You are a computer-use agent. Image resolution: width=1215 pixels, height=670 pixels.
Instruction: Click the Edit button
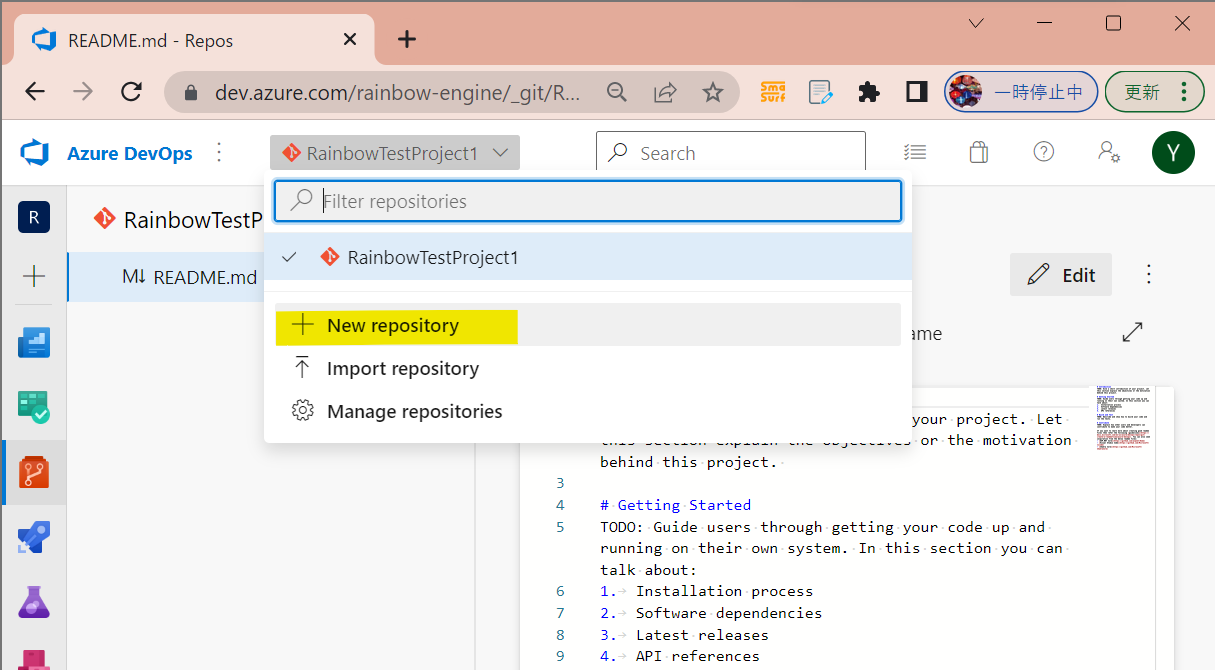click(1061, 274)
